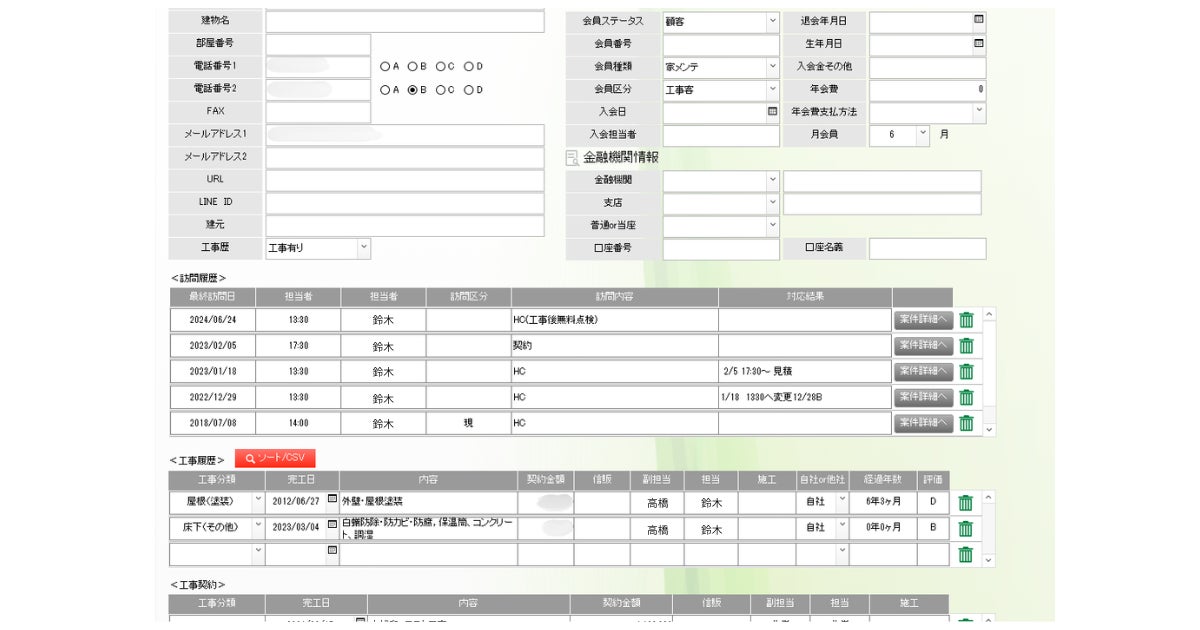Screen dimensions: 1200x630
Task: Open the 入会日 calendar picker
Action: pyautogui.click(x=772, y=111)
